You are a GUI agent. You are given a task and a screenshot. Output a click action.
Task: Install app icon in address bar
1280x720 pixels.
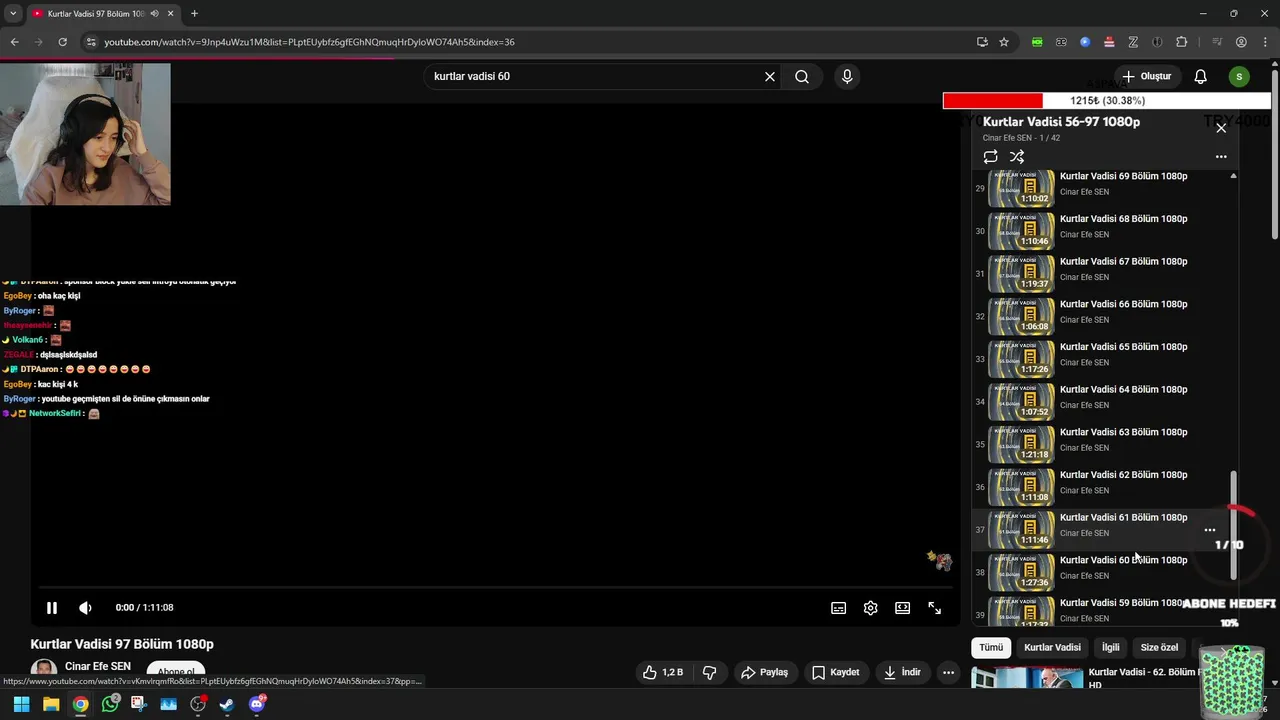tap(982, 42)
